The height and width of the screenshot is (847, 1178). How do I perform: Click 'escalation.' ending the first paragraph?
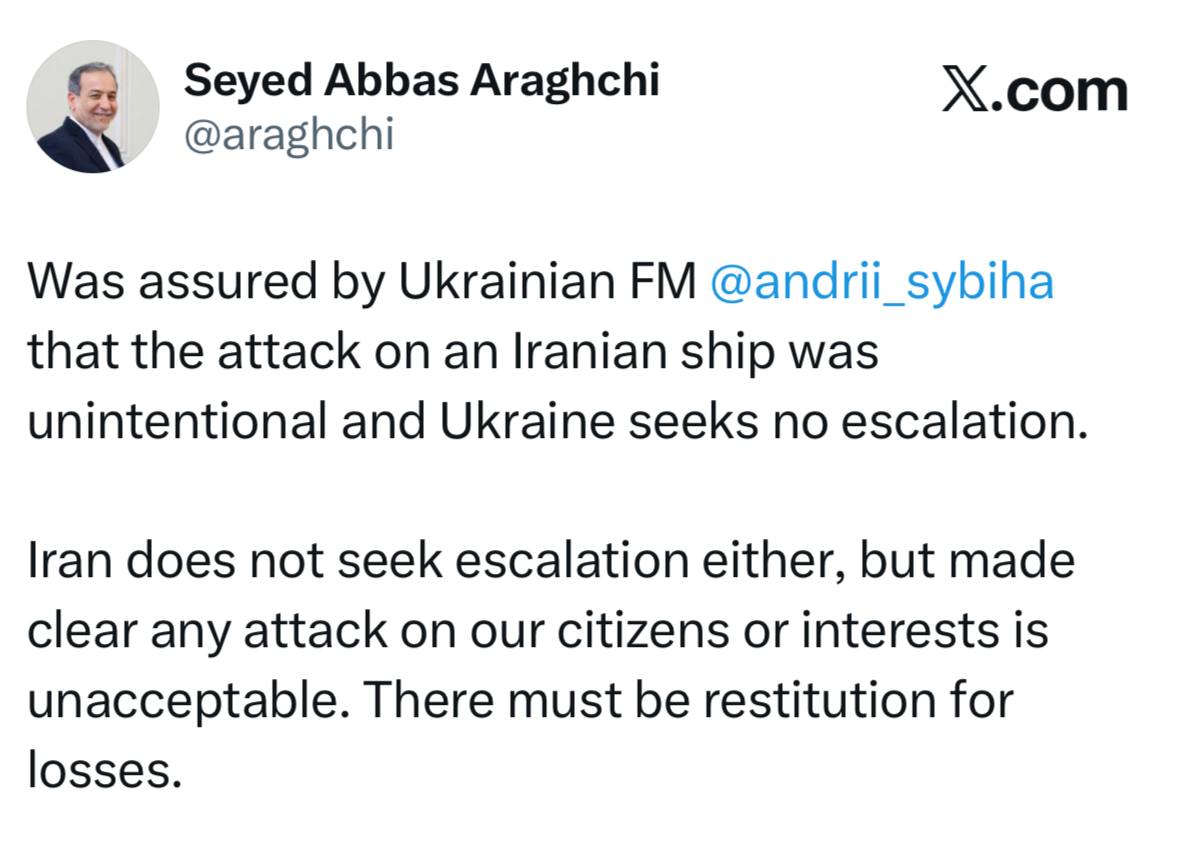964,421
